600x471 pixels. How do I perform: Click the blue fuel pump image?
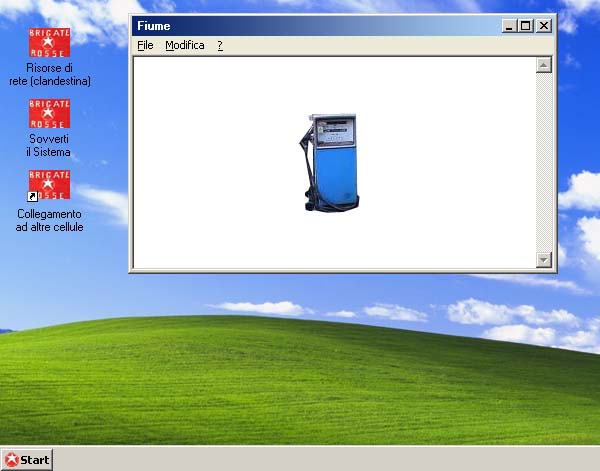(329, 163)
